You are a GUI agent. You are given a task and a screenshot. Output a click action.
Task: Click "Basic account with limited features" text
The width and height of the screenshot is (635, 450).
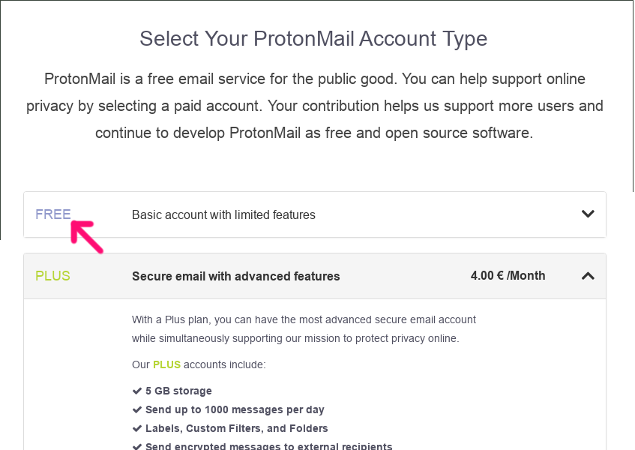coord(223,215)
